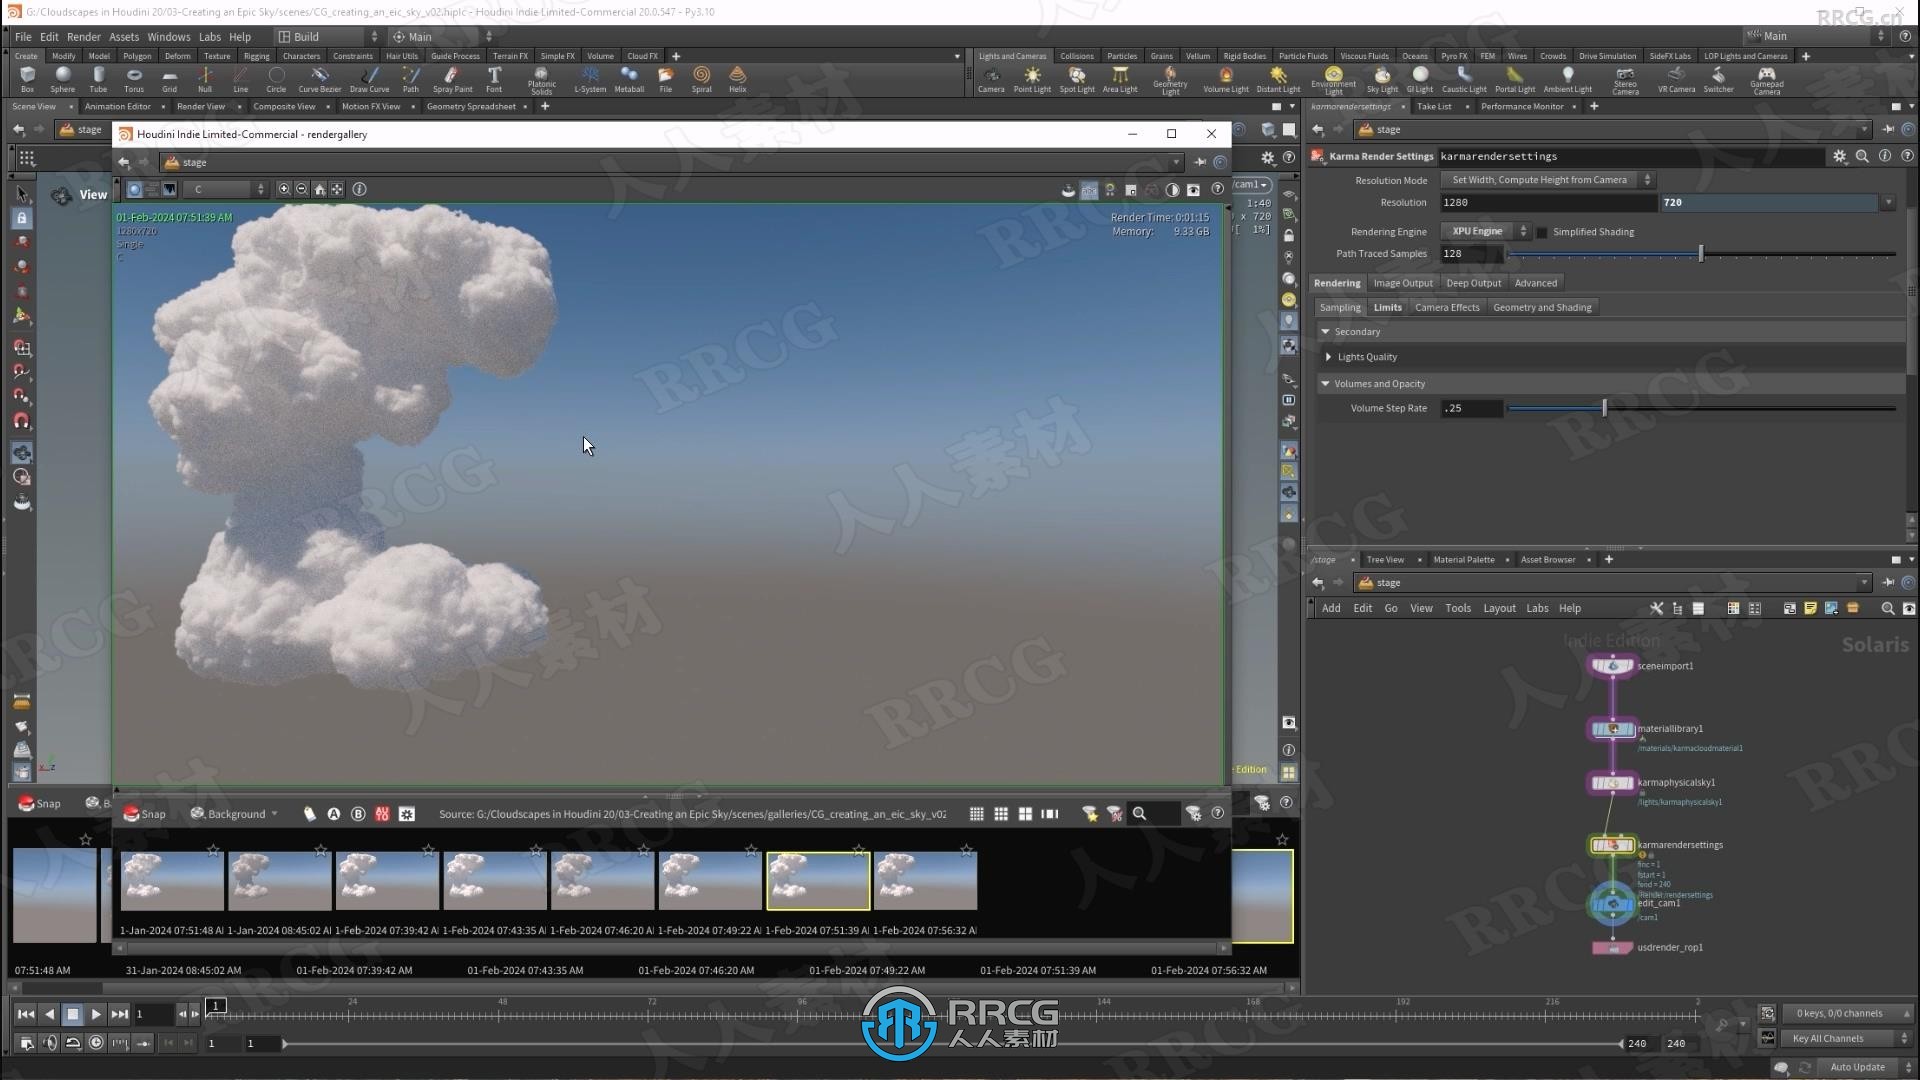Click the Limits tab in Karma settings
Viewport: 1920px width, 1080px height.
coord(1387,306)
